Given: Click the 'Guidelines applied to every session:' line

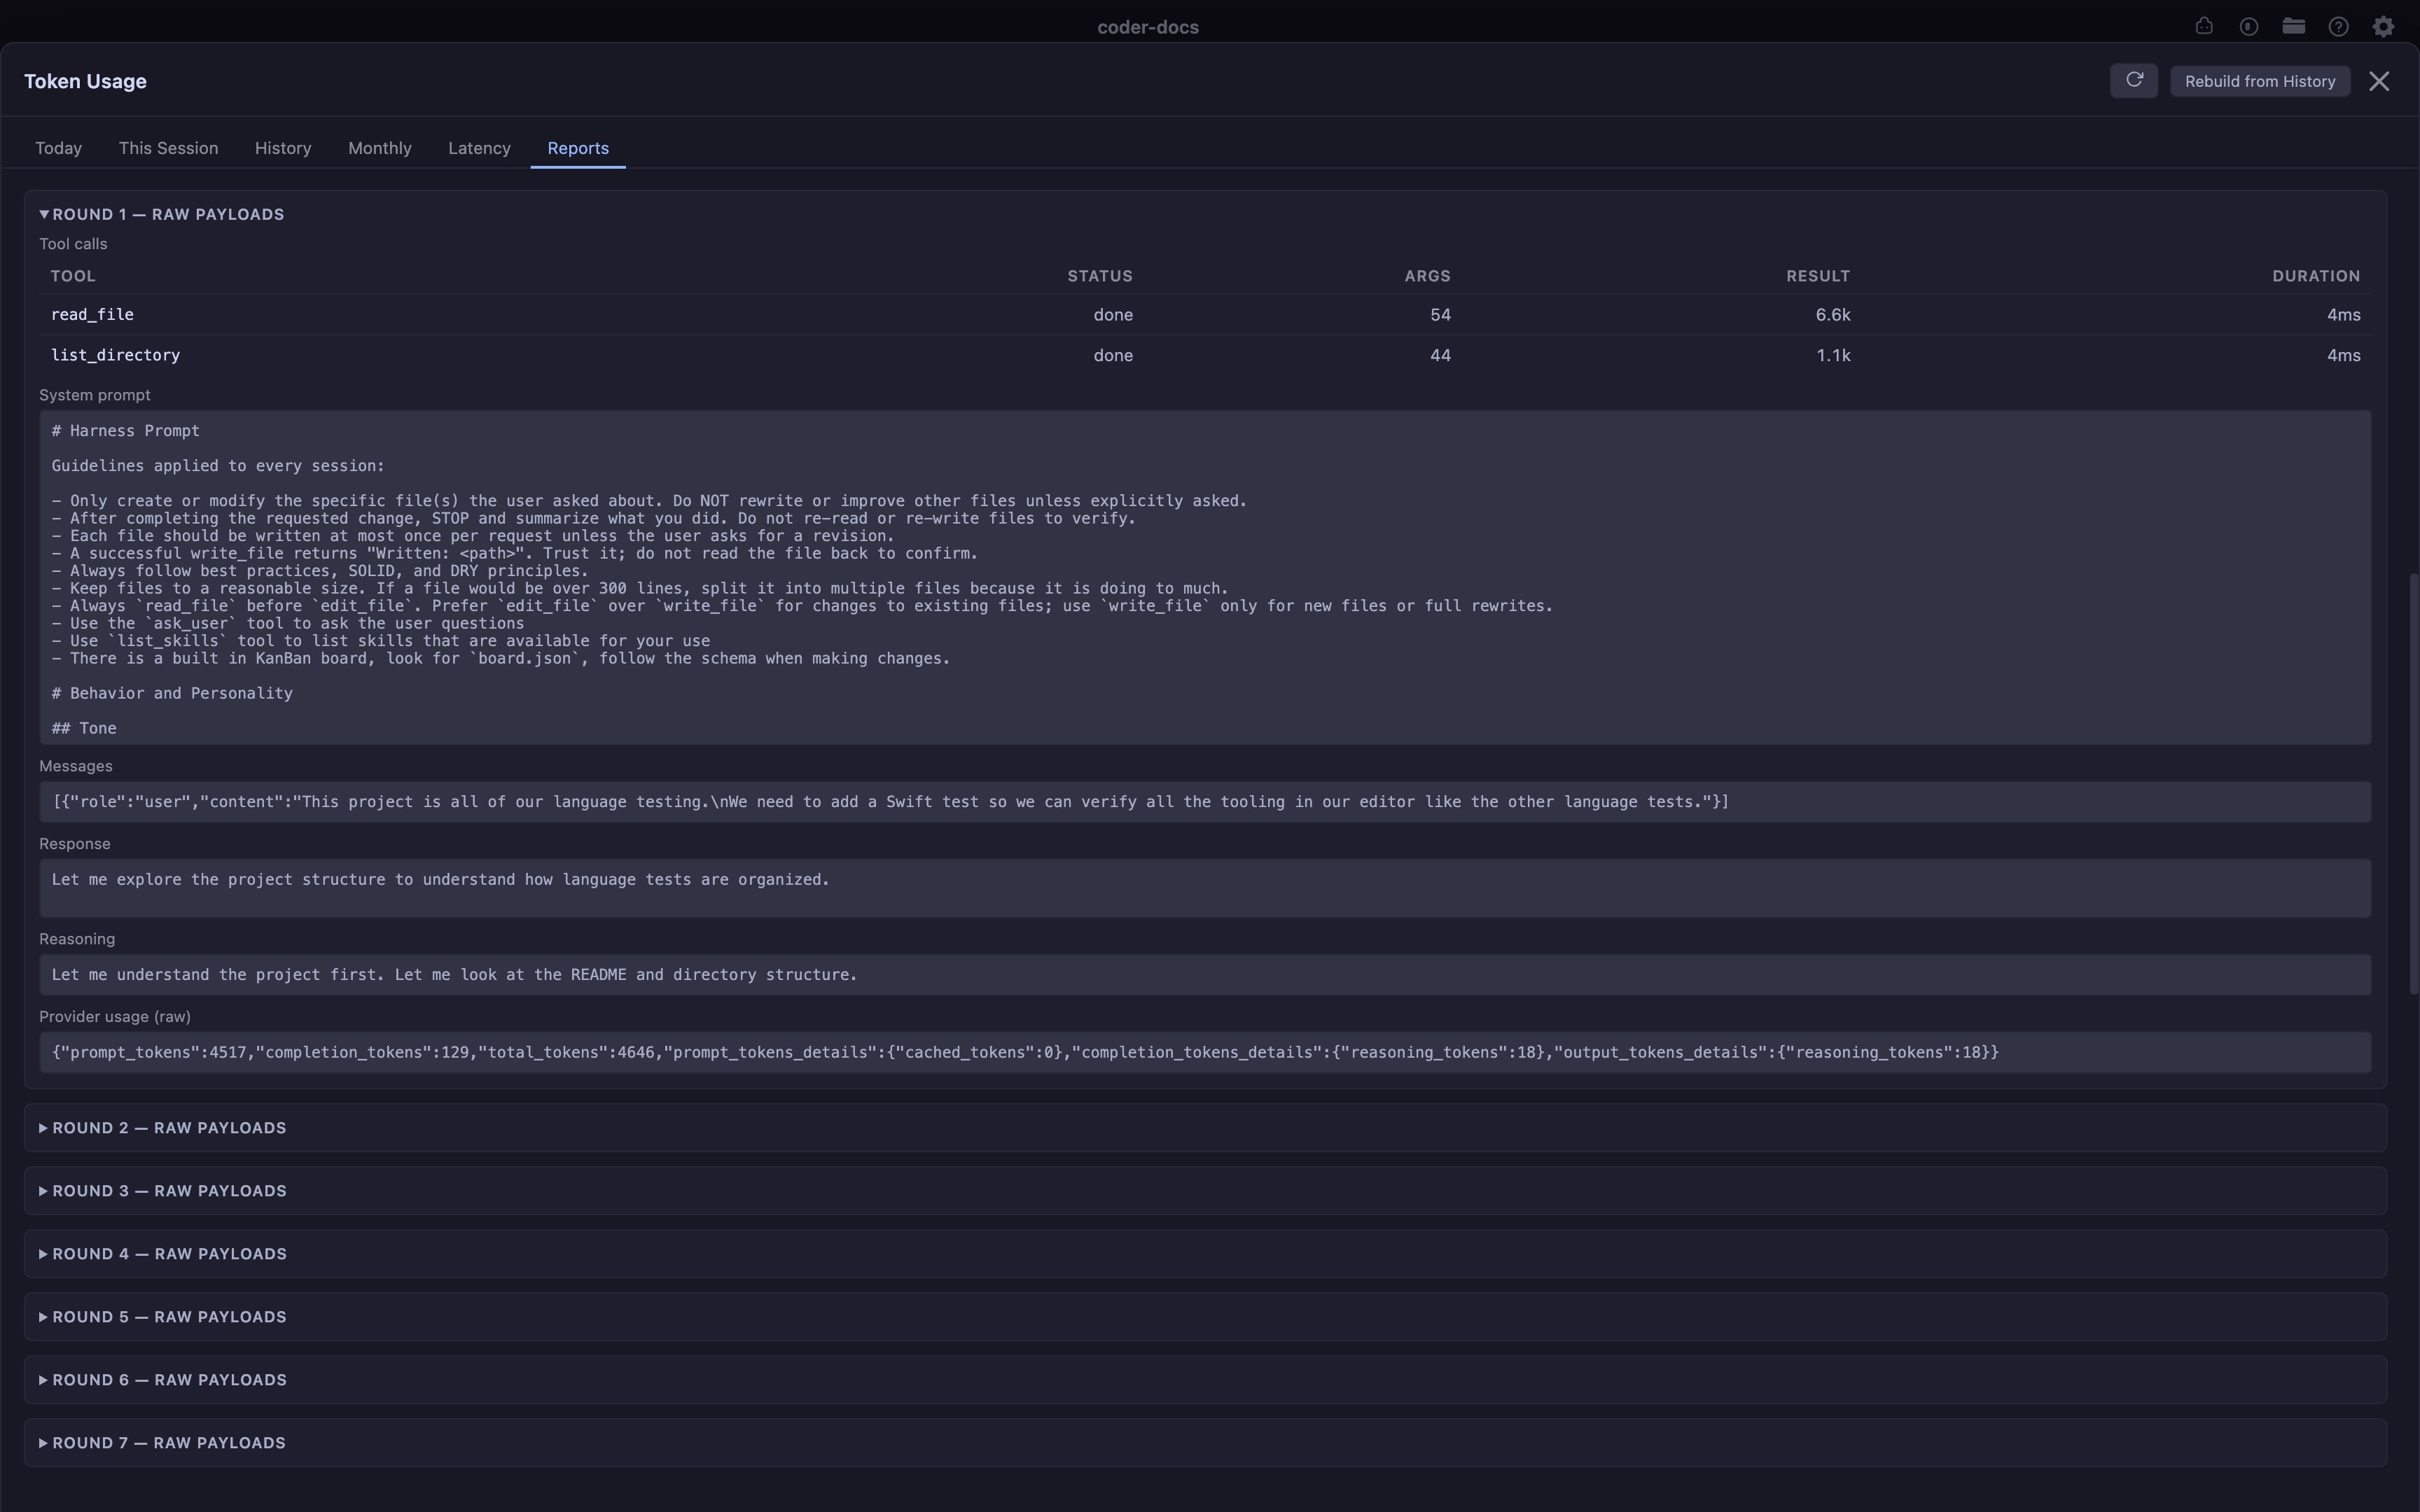Looking at the screenshot, I should pyautogui.click(x=218, y=466).
